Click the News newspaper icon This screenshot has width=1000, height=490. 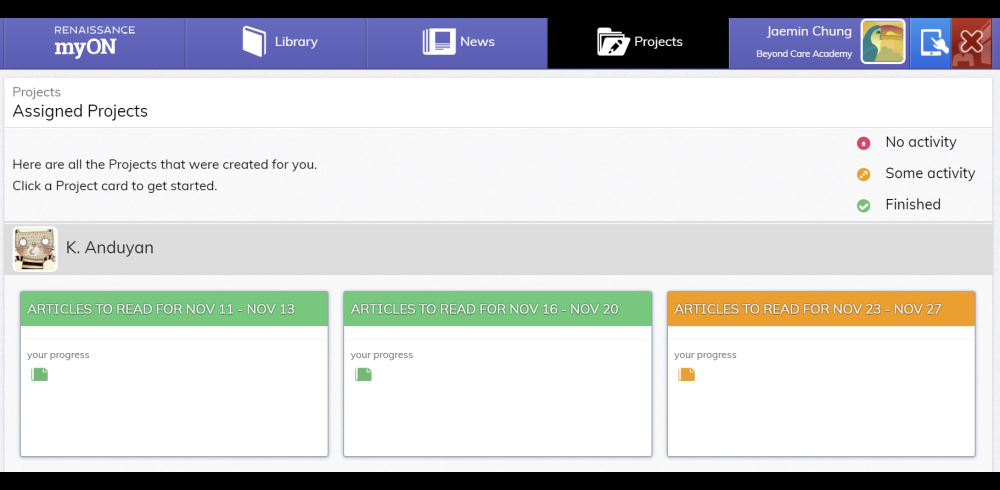pyautogui.click(x=439, y=41)
